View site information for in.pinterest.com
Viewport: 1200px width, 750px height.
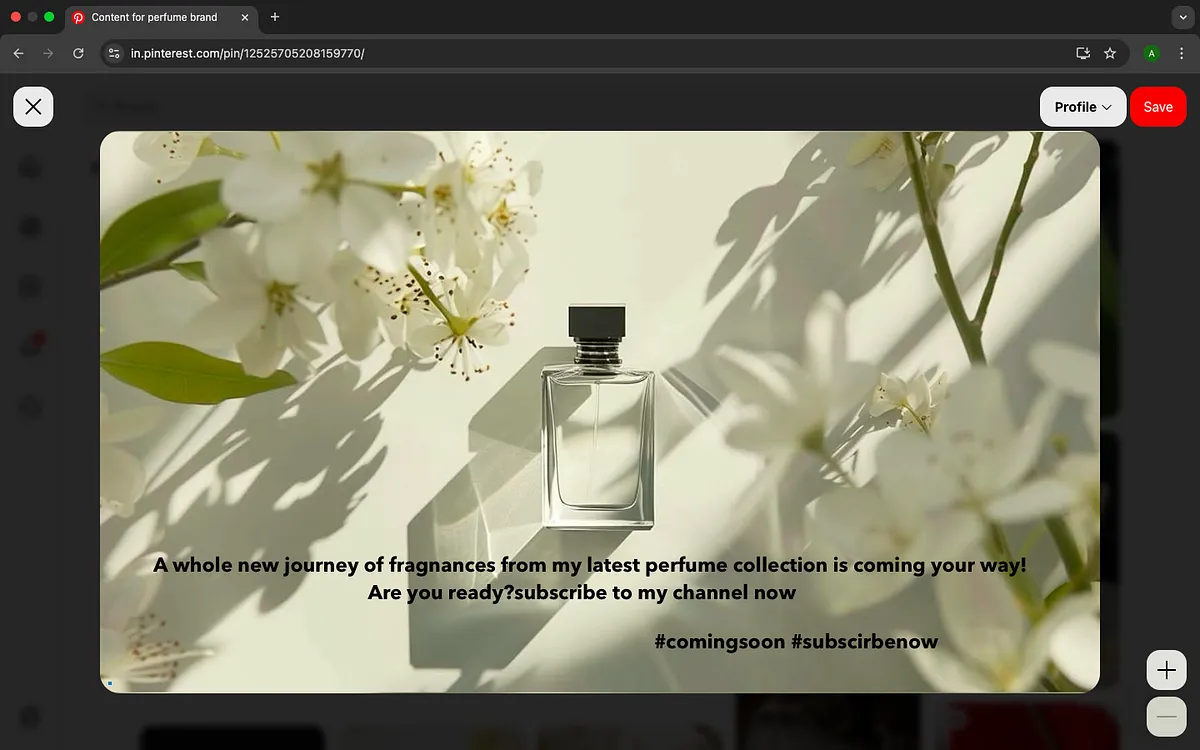coord(114,53)
